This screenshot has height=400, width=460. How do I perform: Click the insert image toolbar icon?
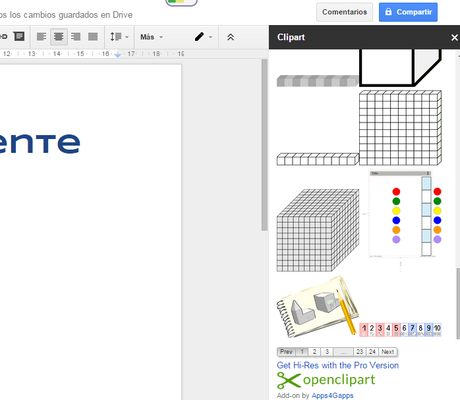[x=19, y=36]
